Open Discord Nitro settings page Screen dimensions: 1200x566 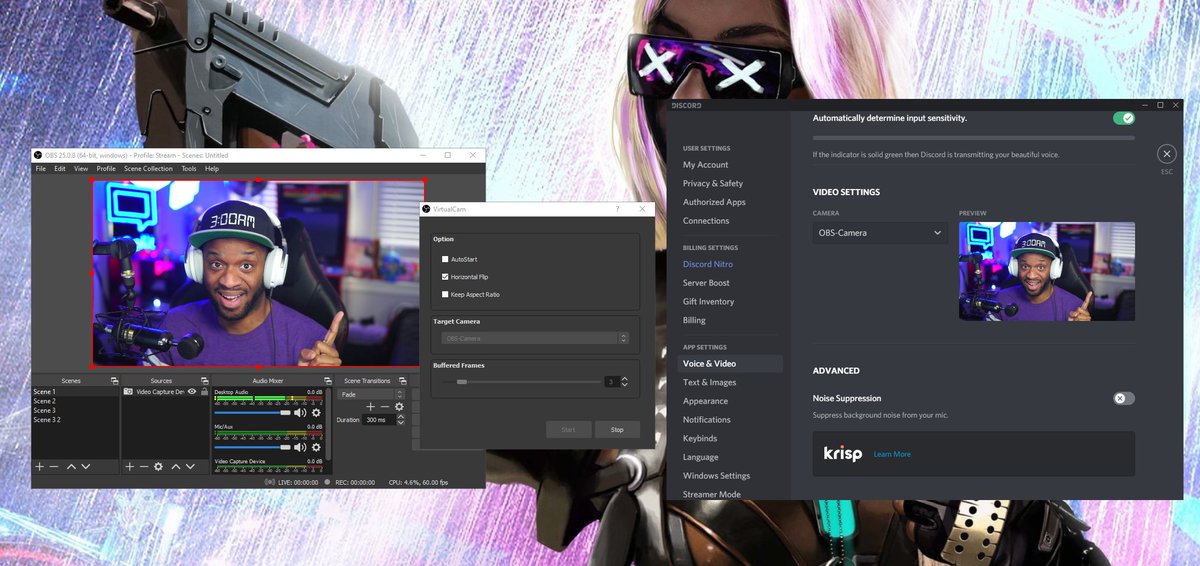(x=708, y=264)
